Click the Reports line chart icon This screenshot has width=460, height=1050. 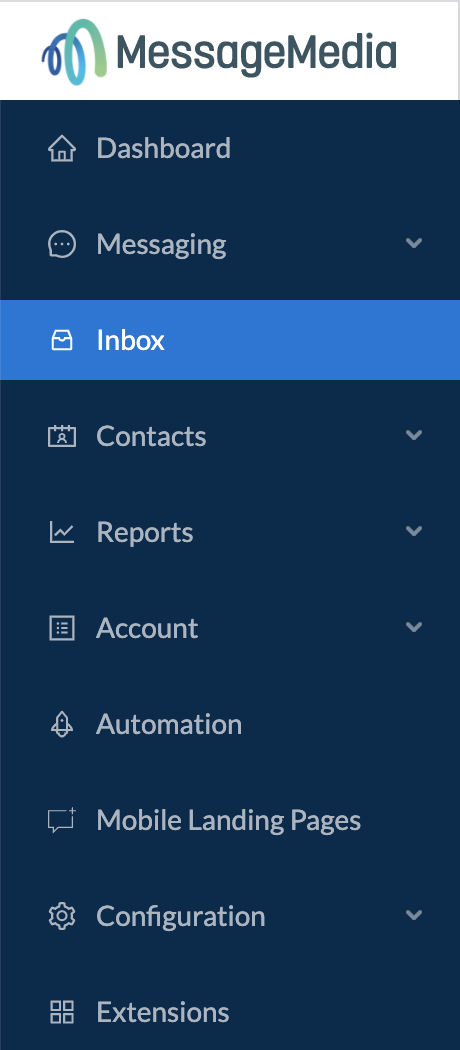click(62, 532)
